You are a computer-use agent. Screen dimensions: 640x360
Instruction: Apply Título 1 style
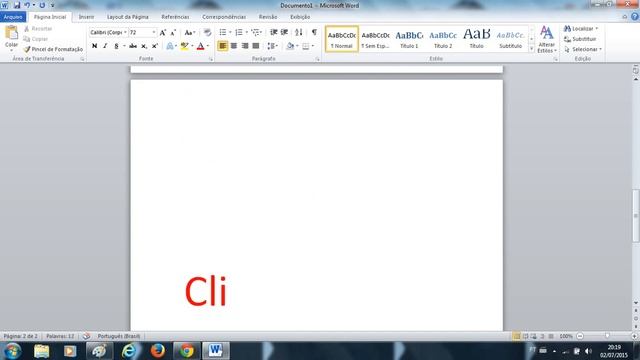coord(409,39)
